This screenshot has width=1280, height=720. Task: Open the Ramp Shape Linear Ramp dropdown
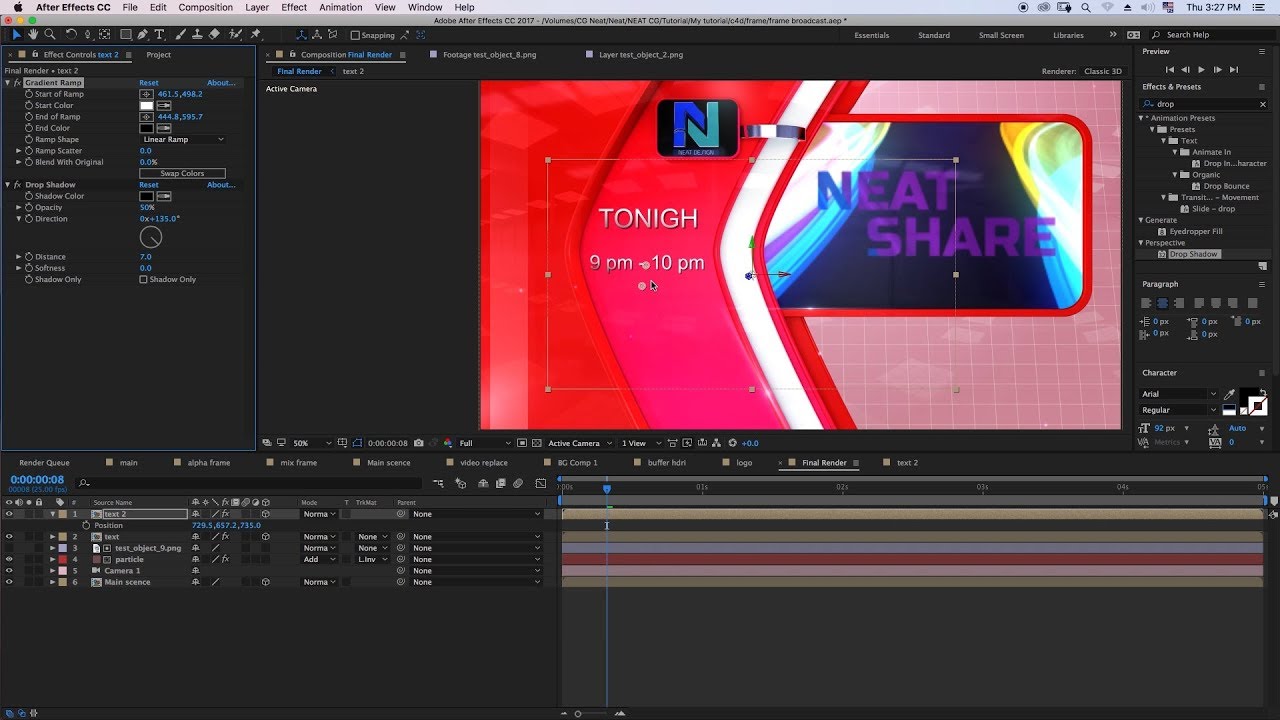click(x=184, y=140)
